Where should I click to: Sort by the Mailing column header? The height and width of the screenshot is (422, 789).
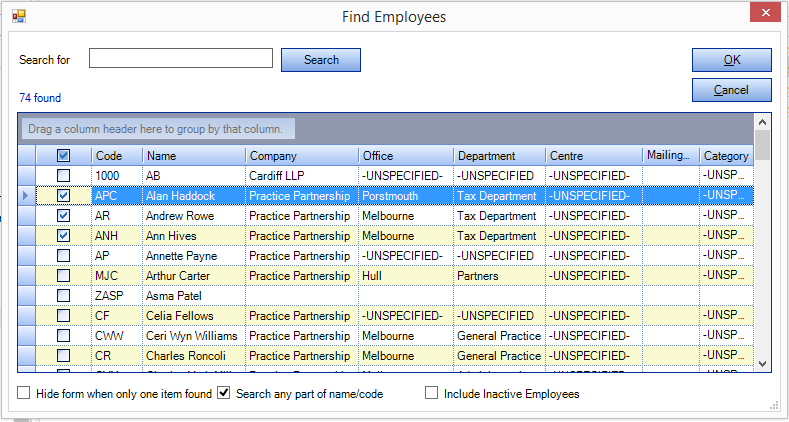[671, 156]
